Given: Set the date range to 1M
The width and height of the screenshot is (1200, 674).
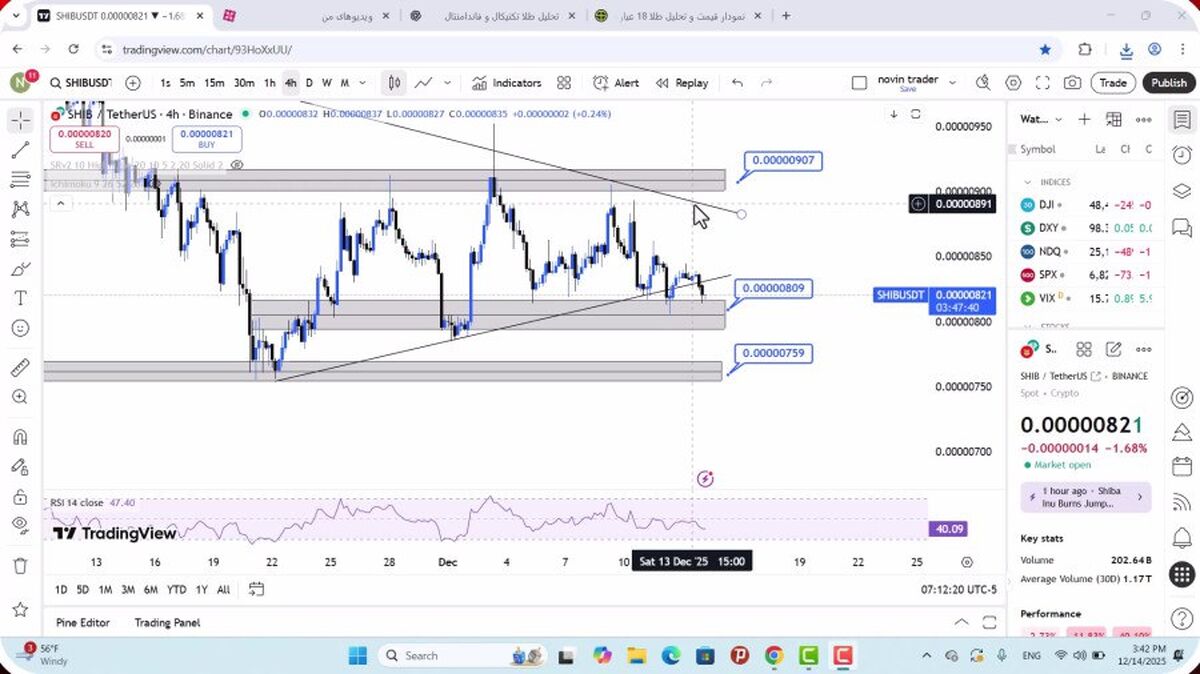Looking at the screenshot, I should pos(105,589).
